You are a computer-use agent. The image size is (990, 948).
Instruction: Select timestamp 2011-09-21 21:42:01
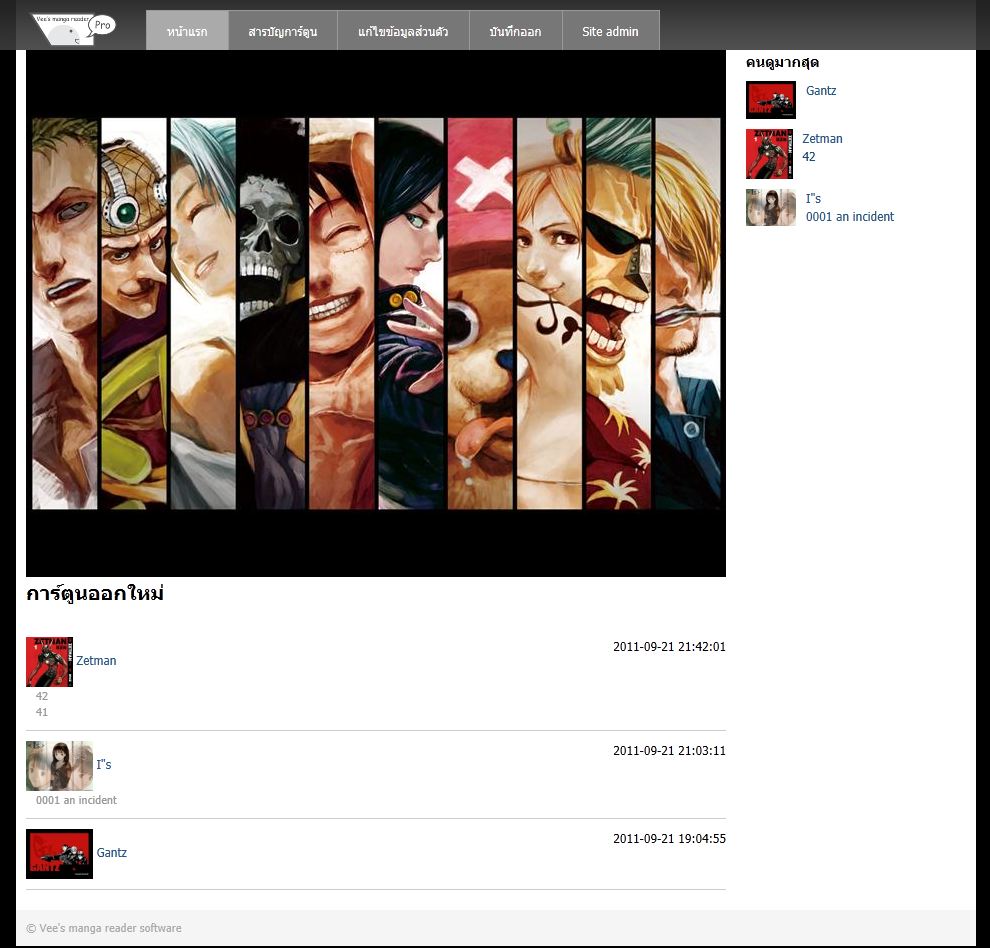click(x=669, y=647)
